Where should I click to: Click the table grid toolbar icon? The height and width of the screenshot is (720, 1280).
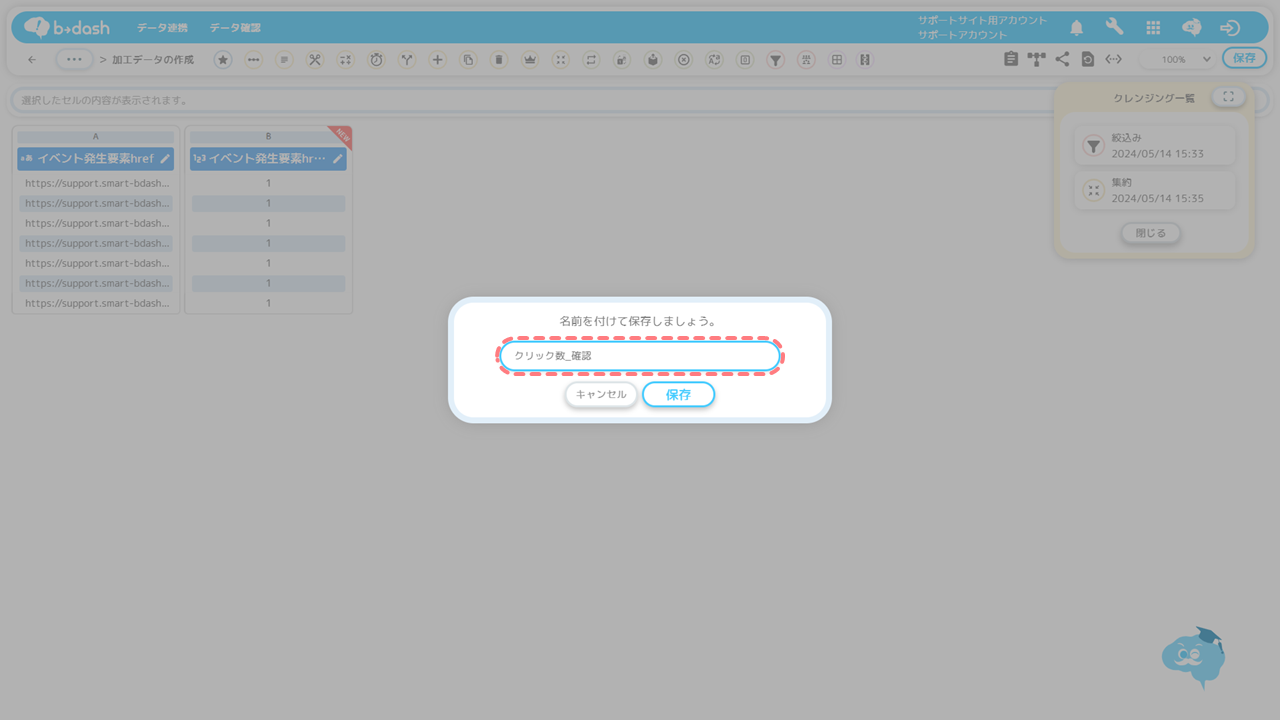click(837, 60)
